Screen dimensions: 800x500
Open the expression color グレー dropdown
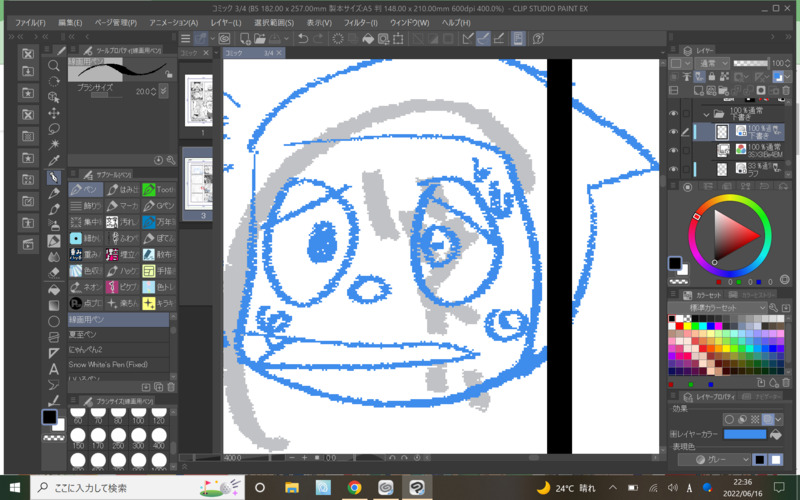click(714, 460)
